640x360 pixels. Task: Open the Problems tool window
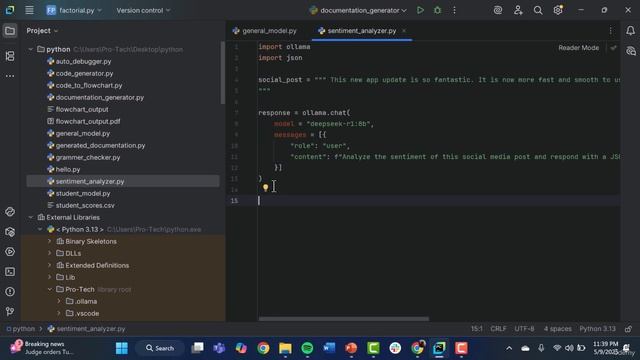point(10,292)
